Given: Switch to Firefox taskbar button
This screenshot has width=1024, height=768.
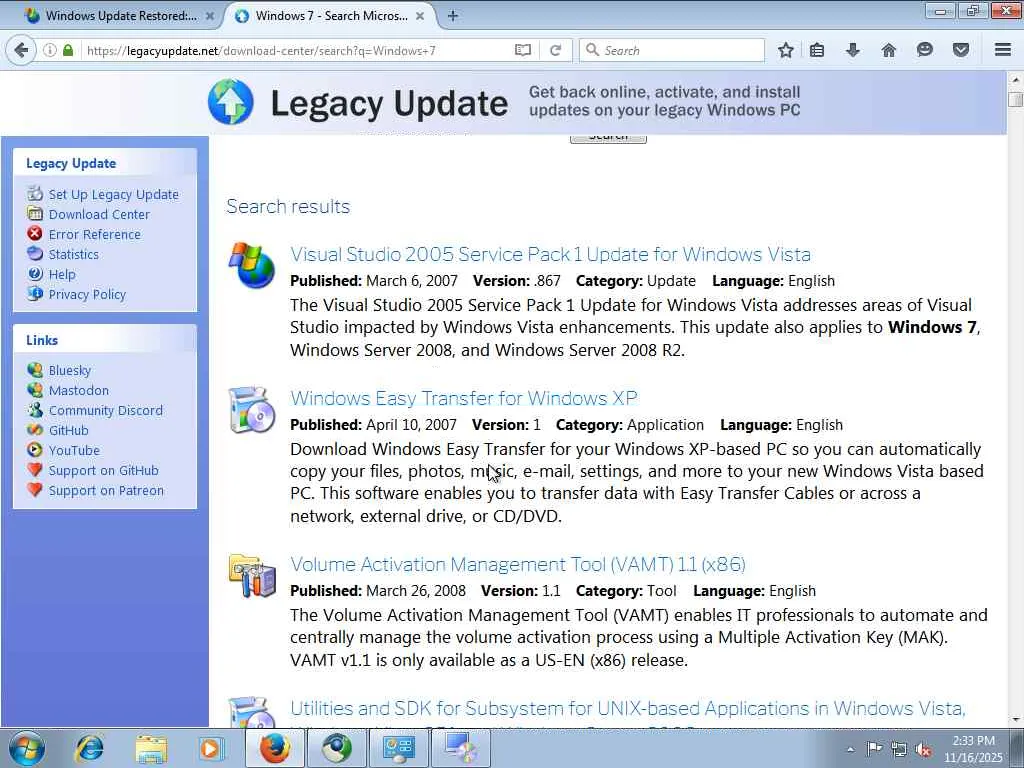Looking at the screenshot, I should [275, 748].
